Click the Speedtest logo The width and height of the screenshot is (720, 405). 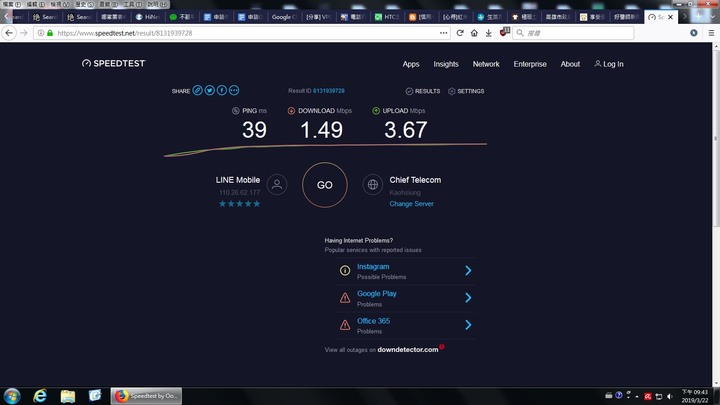[x=113, y=63]
